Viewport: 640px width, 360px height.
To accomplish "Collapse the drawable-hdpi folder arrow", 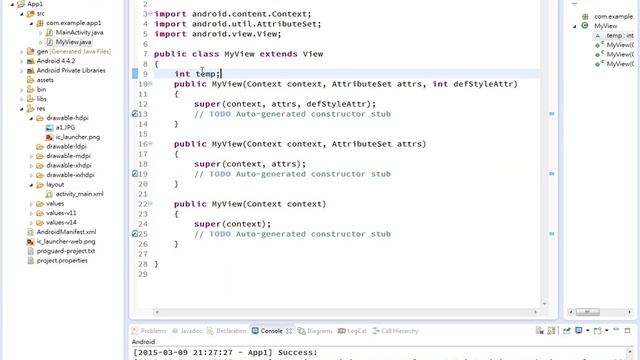I will (31, 118).
